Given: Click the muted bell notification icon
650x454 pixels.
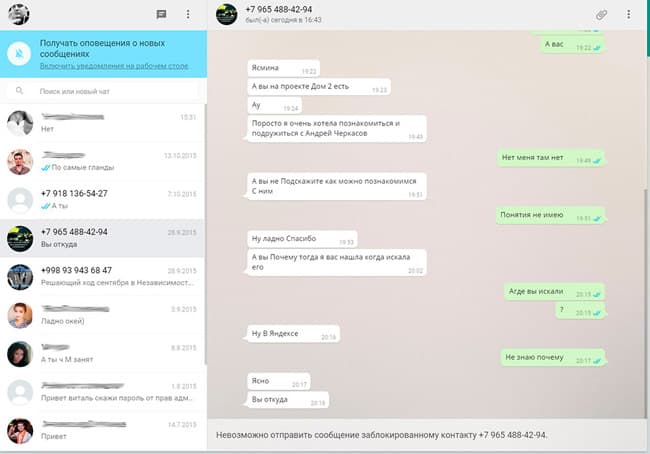Looking at the screenshot, I should 19,53.
